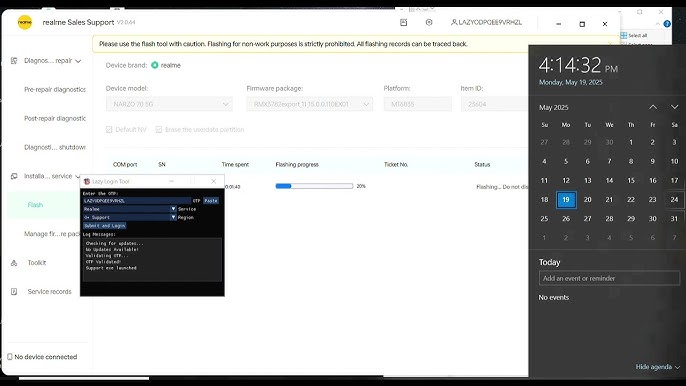Click the No device connected status icon

[10, 357]
